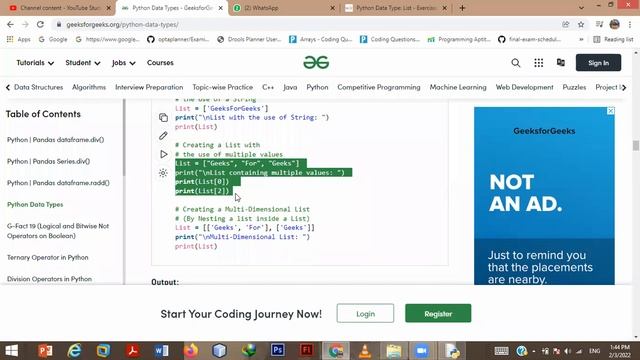This screenshot has width=640, height=360.
Task: Click the GeeksforGeeks placement ad banner
Action: point(544,196)
